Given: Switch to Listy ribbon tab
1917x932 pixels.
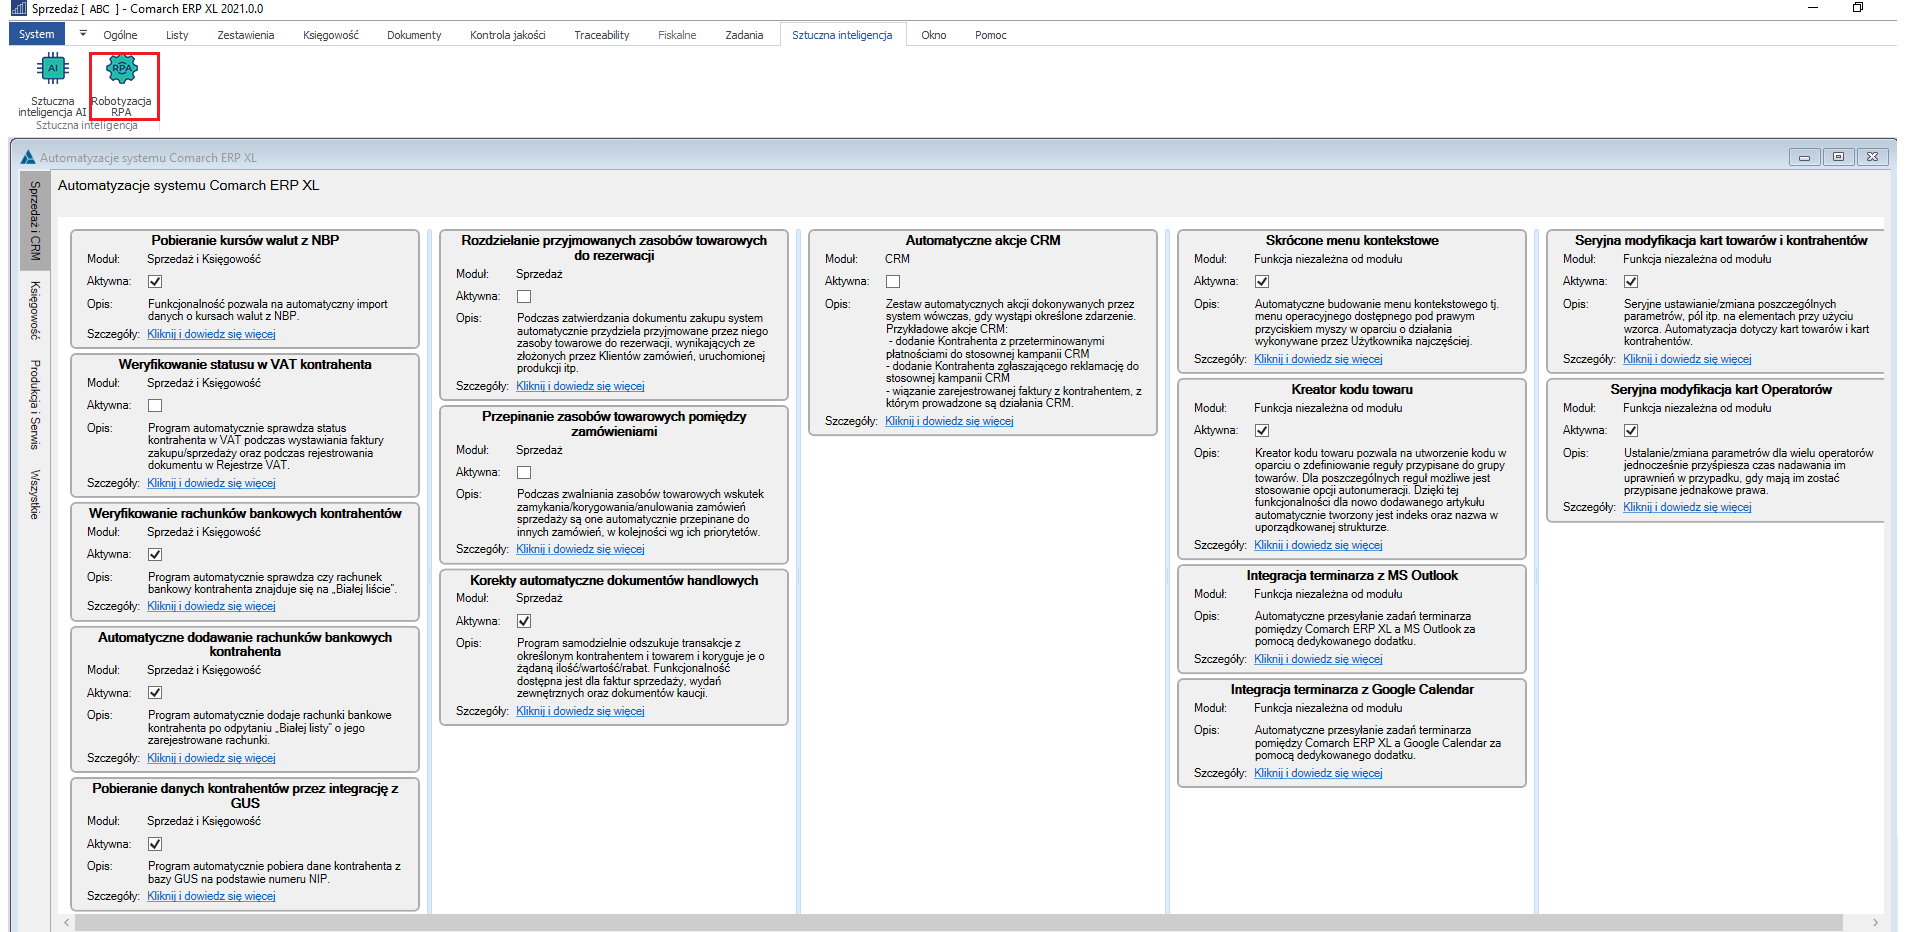Looking at the screenshot, I should tap(177, 35).
